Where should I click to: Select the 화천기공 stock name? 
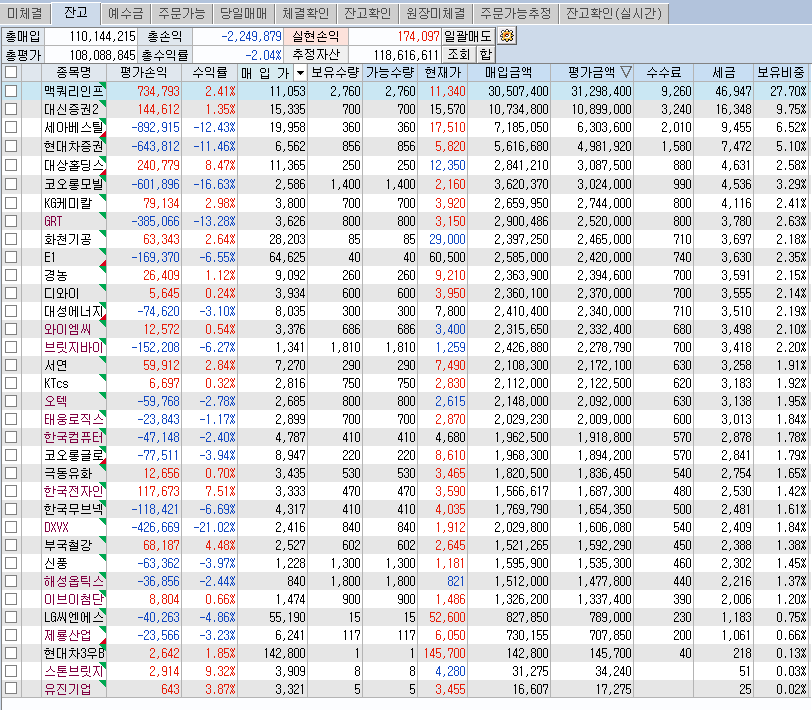click(68, 239)
